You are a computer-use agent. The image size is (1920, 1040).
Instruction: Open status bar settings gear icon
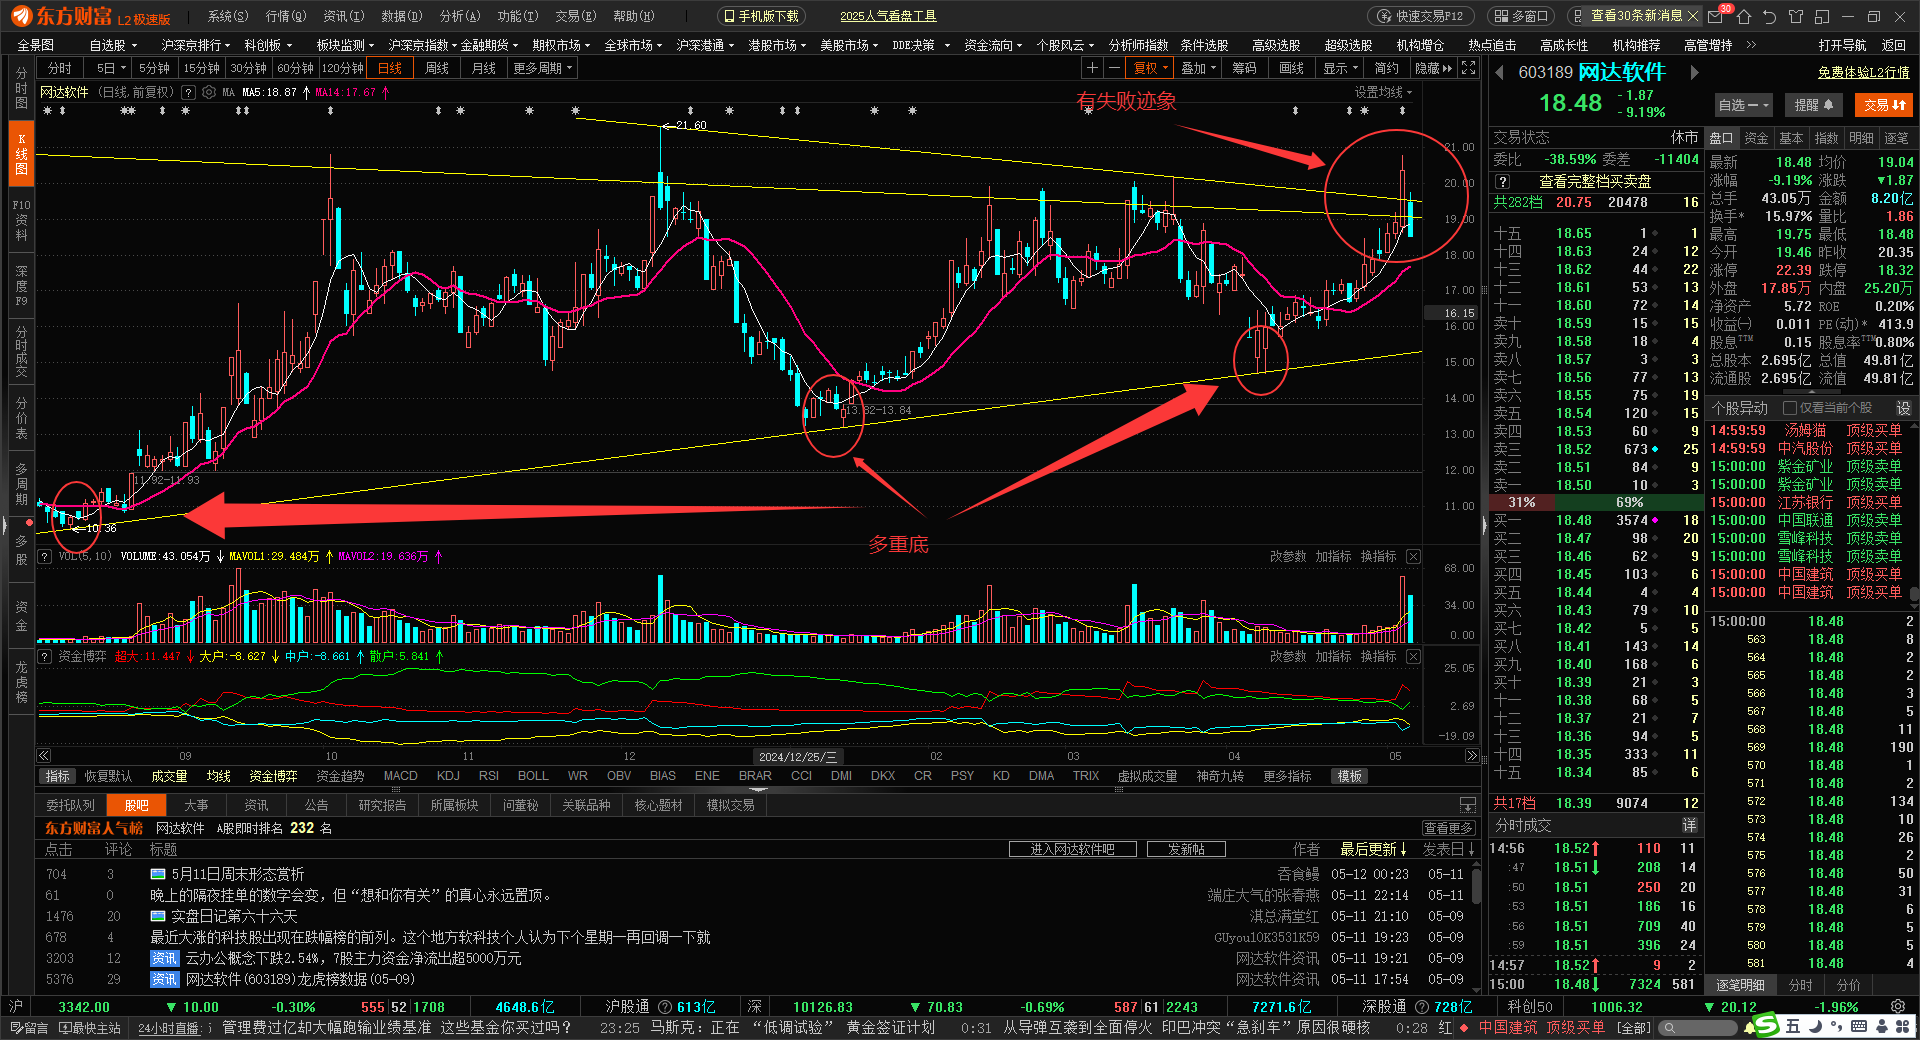click(1897, 1007)
